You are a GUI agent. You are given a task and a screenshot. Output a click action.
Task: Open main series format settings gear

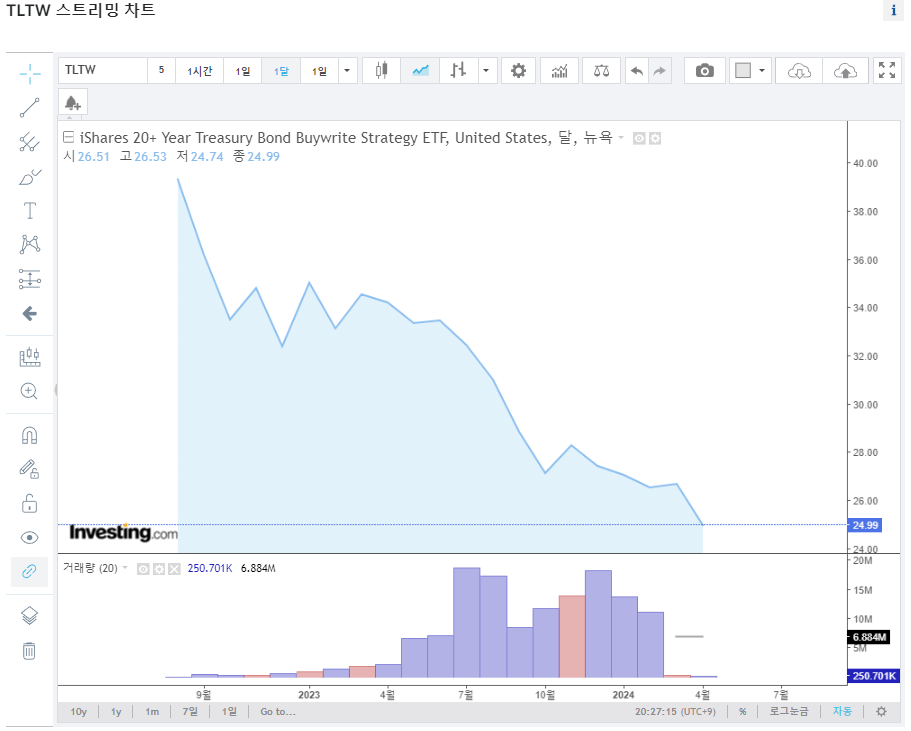[655, 138]
